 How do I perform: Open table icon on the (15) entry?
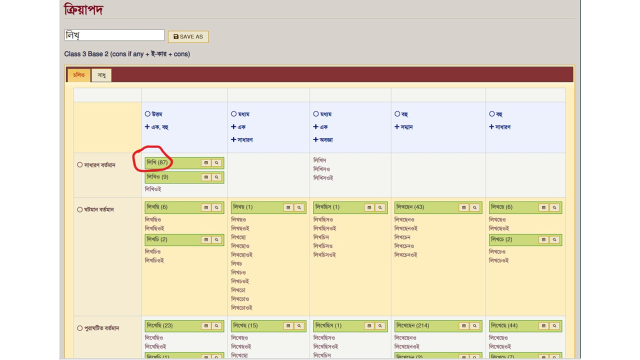(x=289, y=326)
